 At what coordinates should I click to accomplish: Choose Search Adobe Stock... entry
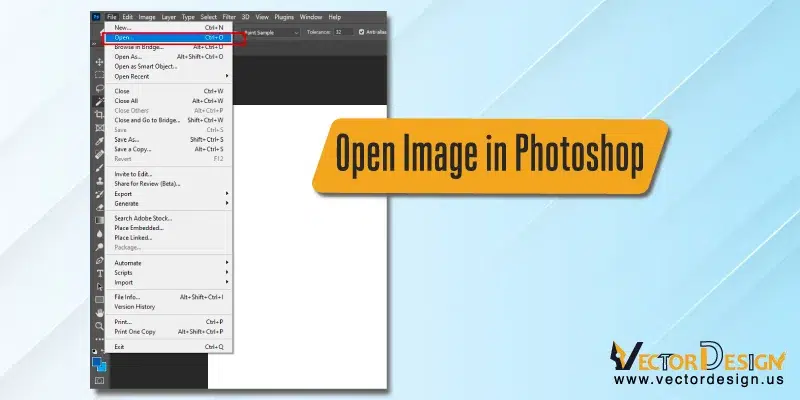point(169,218)
